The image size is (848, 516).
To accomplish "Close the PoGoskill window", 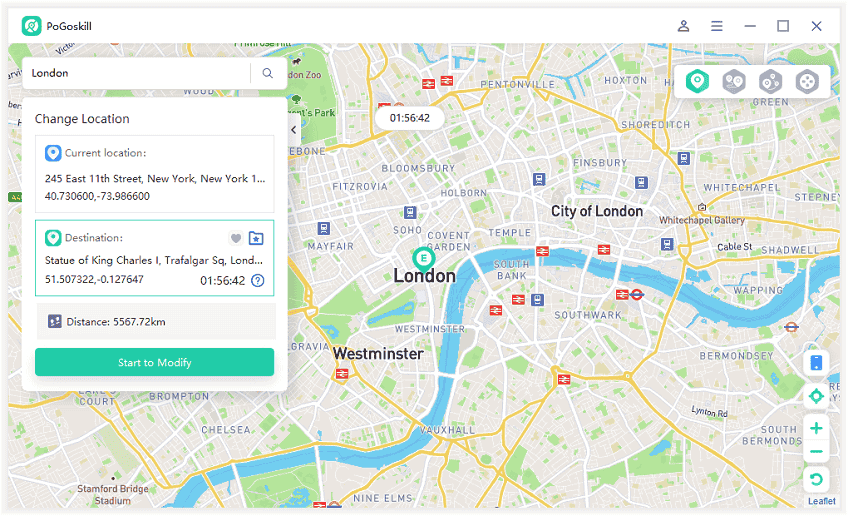I will 817,26.
